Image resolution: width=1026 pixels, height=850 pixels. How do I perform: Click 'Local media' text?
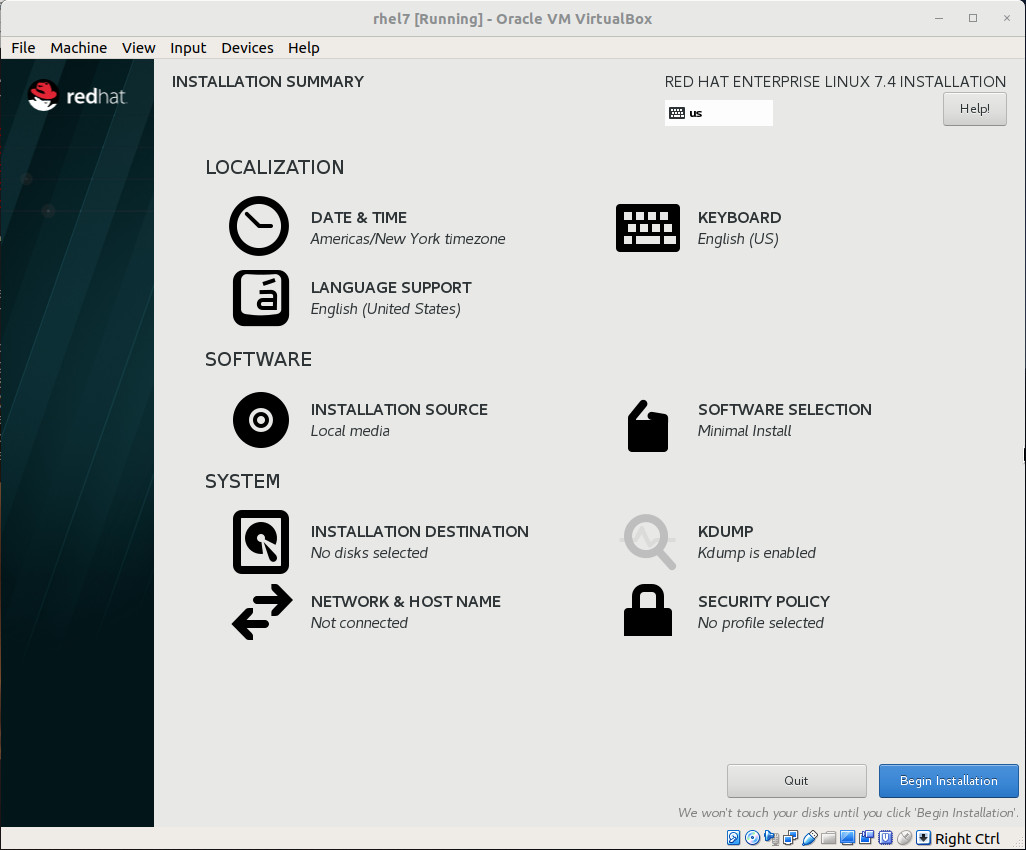350,431
